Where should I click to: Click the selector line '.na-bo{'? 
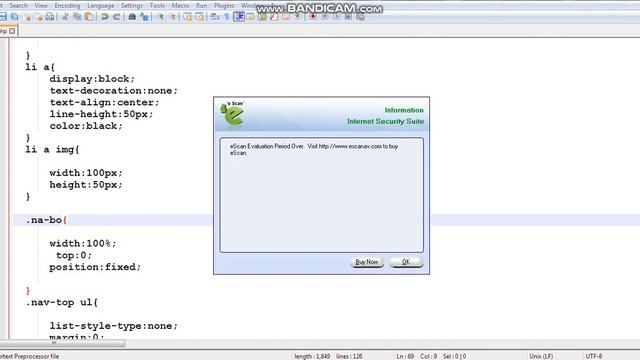46,220
